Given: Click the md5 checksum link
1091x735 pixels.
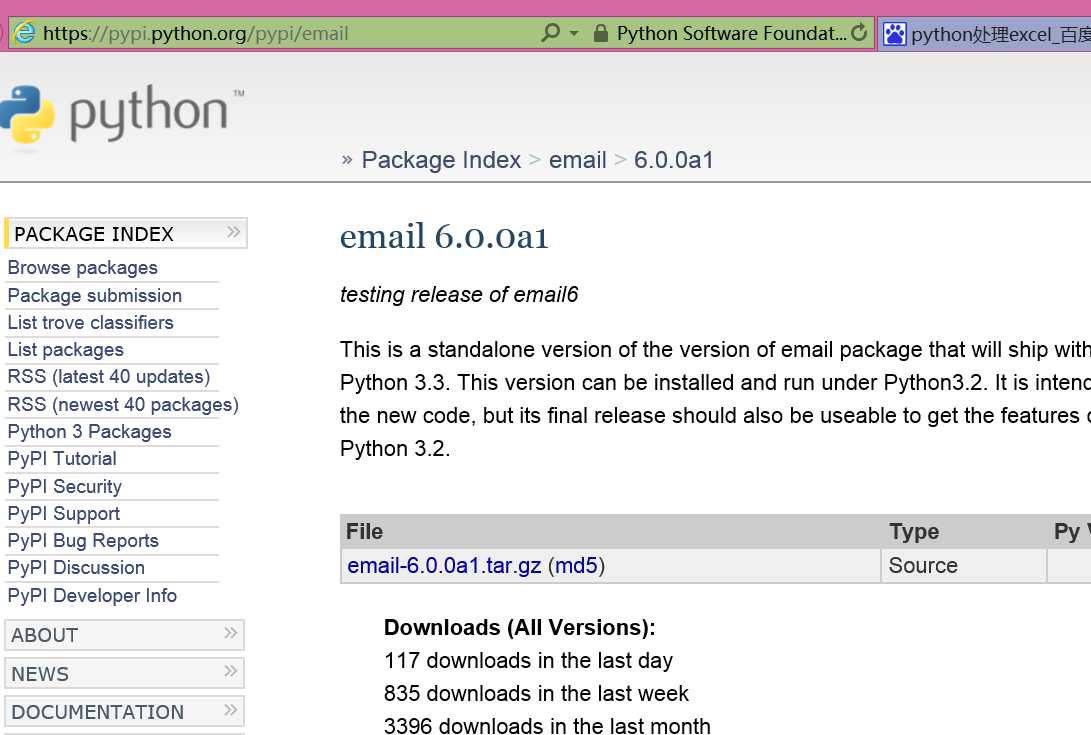Looking at the screenshot, I should pyautogui.click(x=576, y=566).
